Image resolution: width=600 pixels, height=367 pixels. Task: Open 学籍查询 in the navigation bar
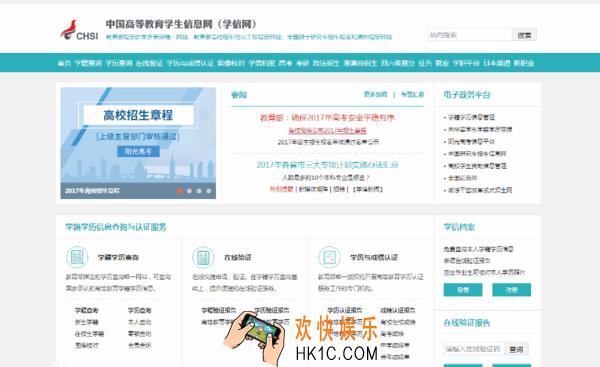[x=88, y=63]
